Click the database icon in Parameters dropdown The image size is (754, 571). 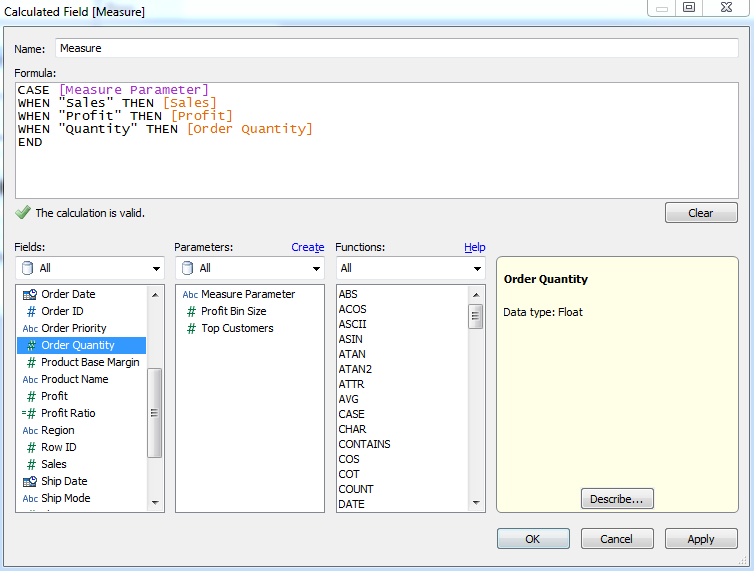[188, 268]
